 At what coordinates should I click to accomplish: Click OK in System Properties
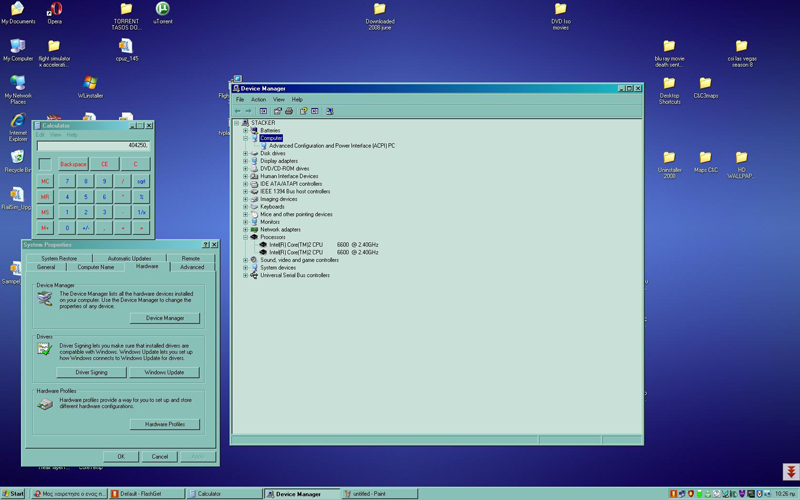tap(121, 457)
